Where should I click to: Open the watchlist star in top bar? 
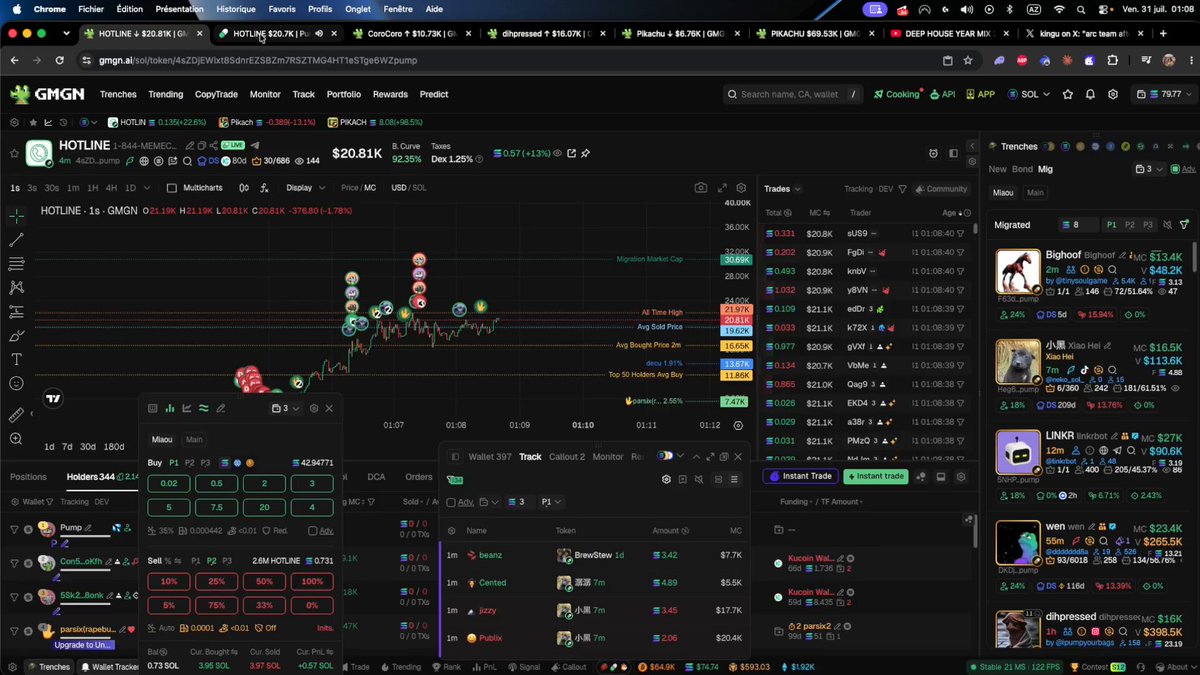1066,94
